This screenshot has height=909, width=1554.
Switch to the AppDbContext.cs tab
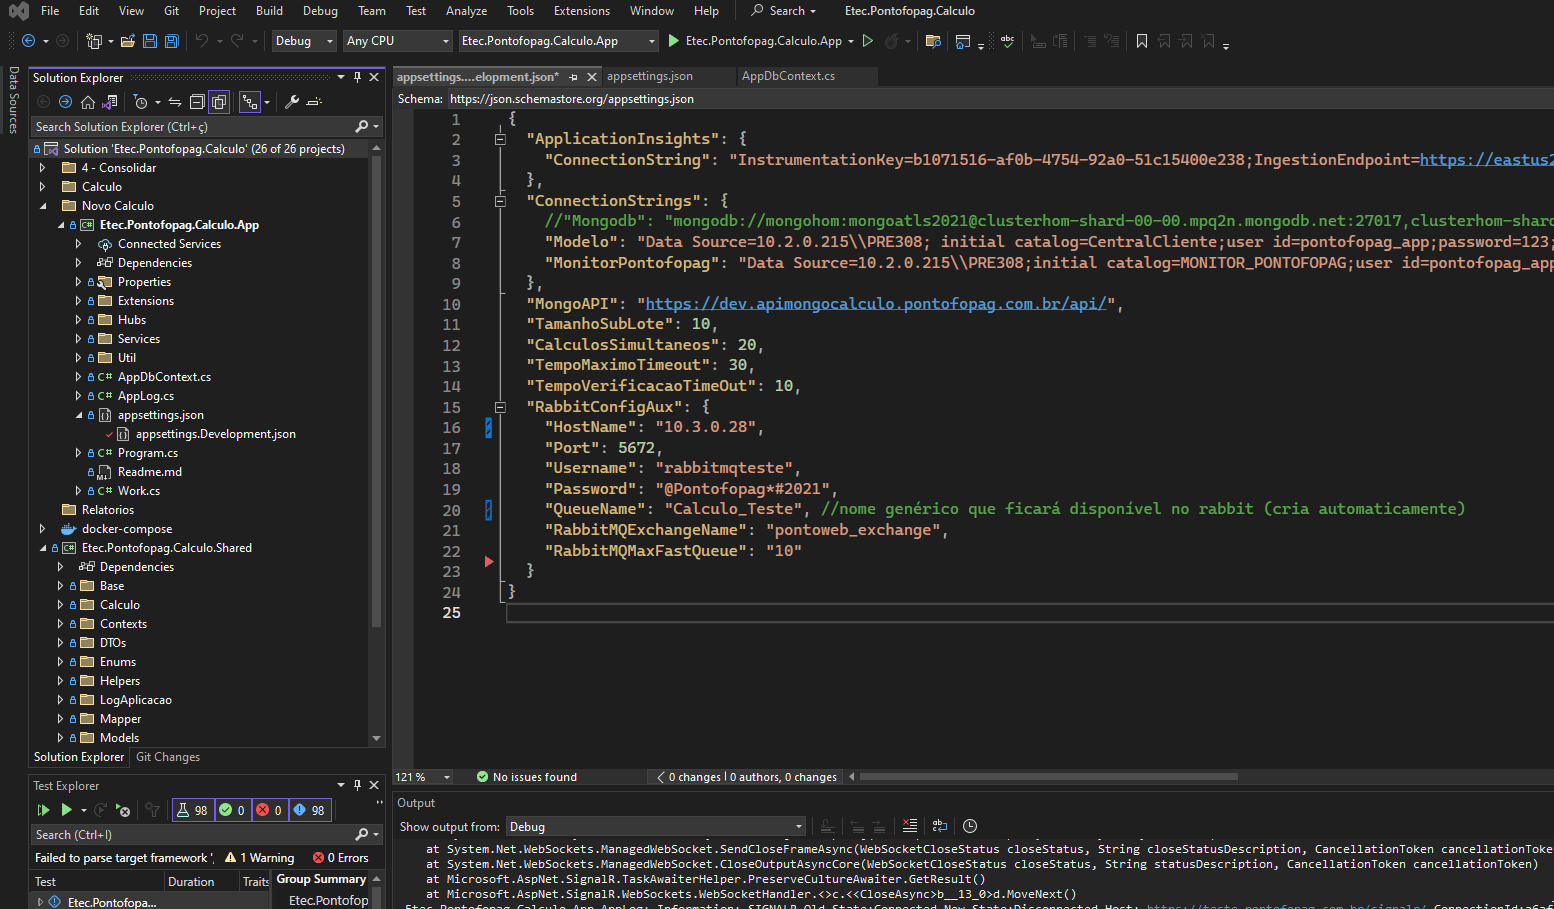pyautogui.click(x=788, y=76)
